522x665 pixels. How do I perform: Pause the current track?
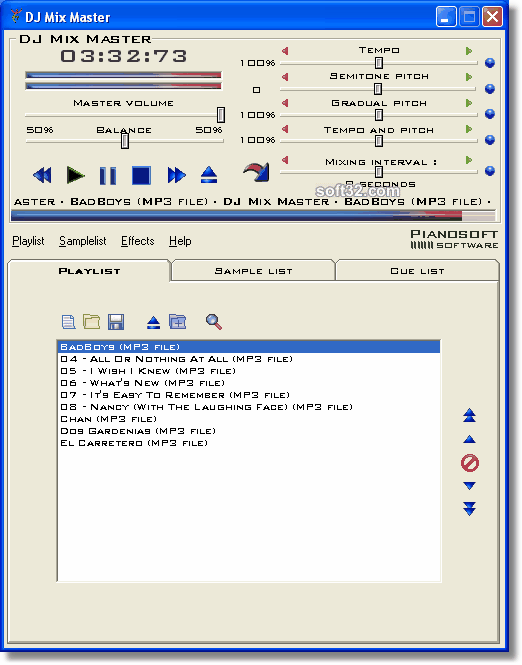[108, 175]
